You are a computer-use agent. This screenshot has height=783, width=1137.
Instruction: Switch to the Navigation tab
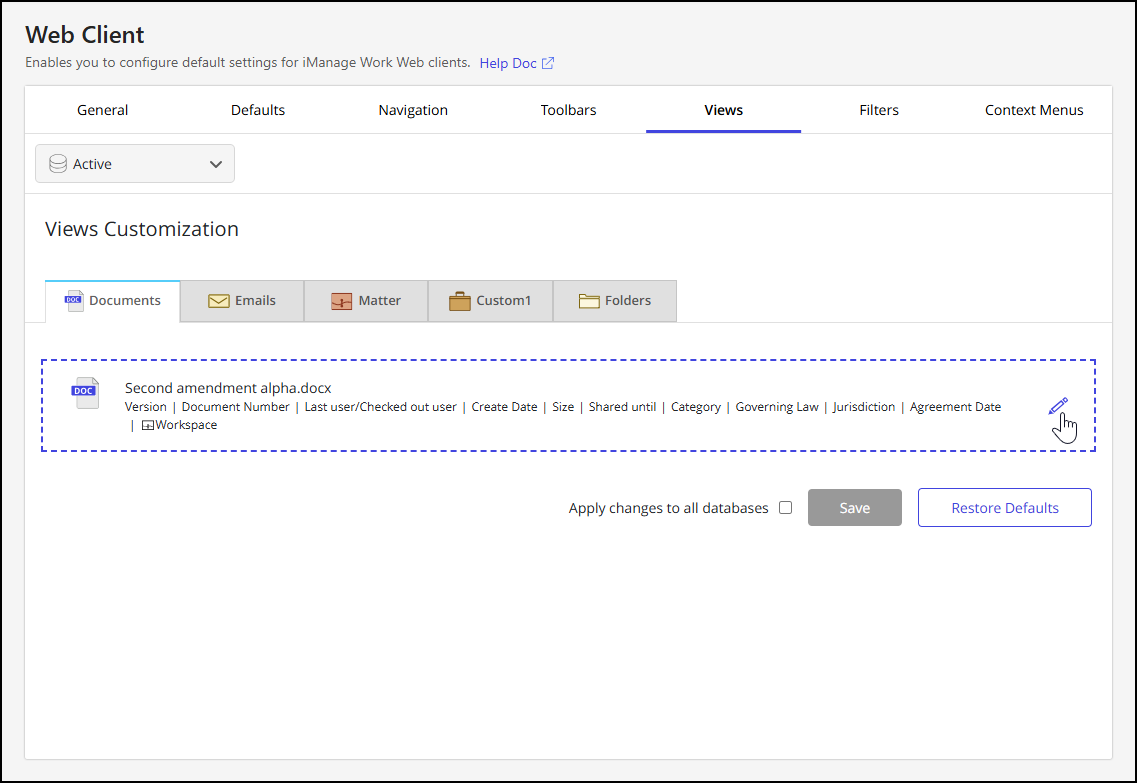point(413,110)
